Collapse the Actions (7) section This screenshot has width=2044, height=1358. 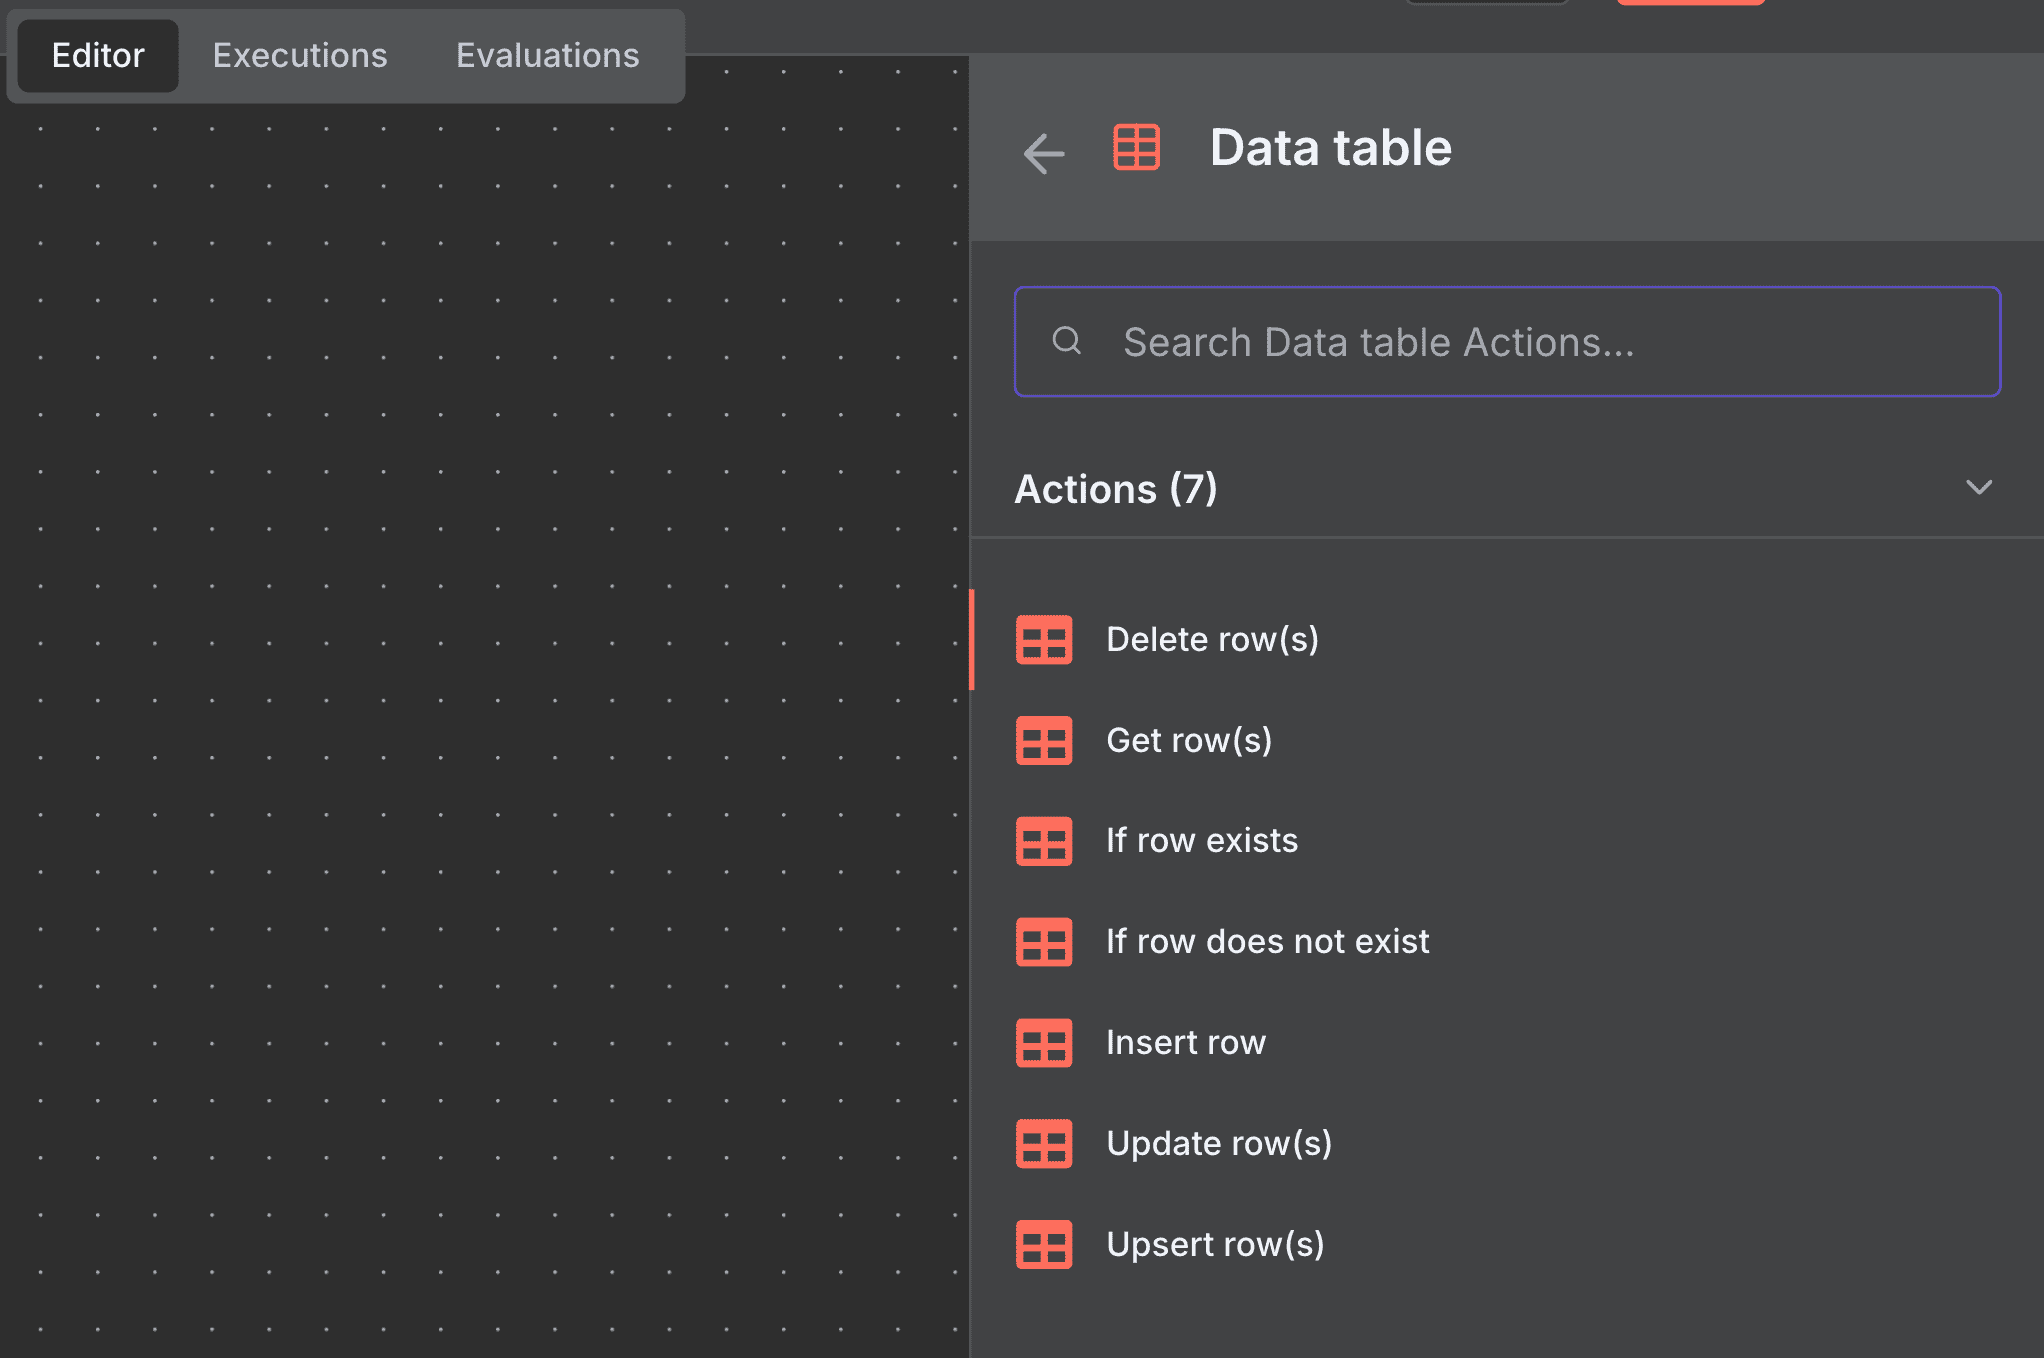[1979, 489]
